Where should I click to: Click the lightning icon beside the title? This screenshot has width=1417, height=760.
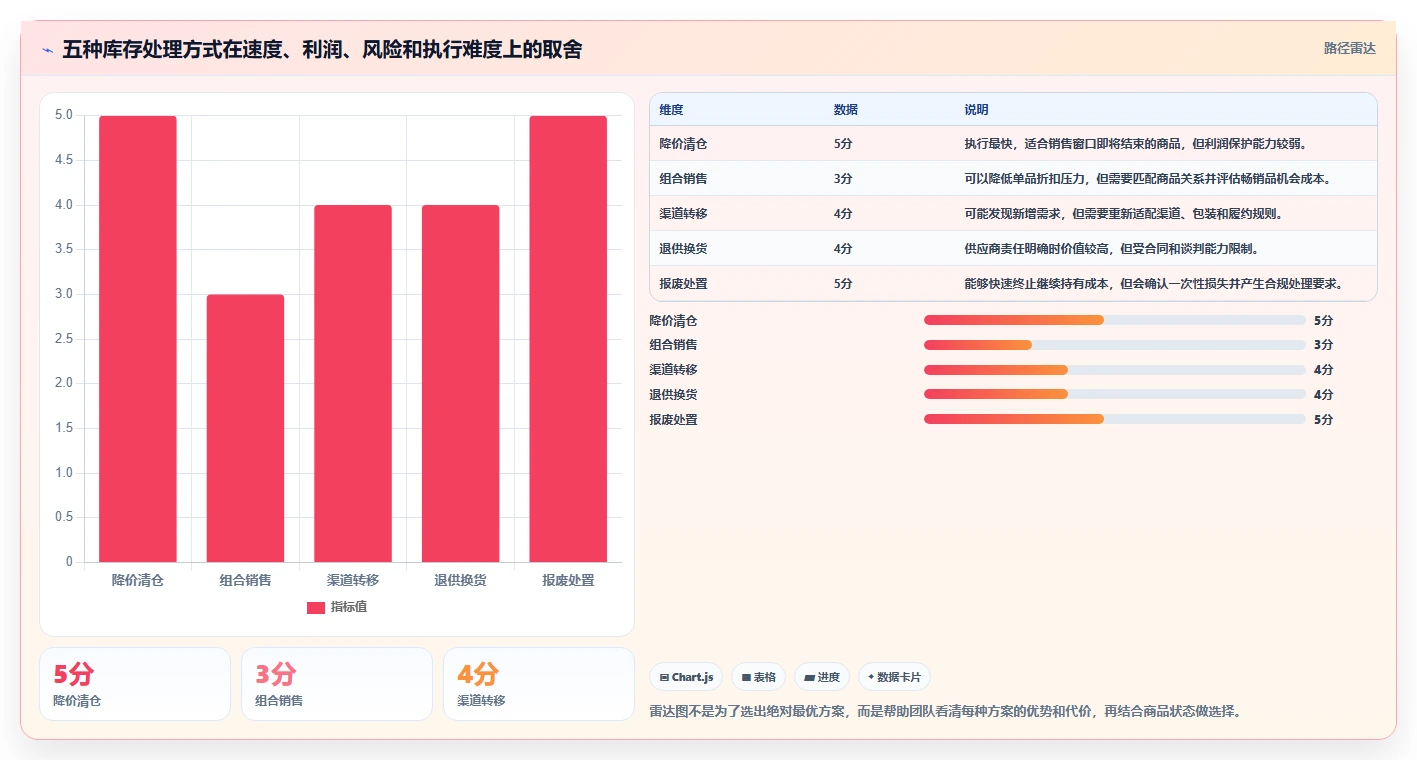(47, 50)
